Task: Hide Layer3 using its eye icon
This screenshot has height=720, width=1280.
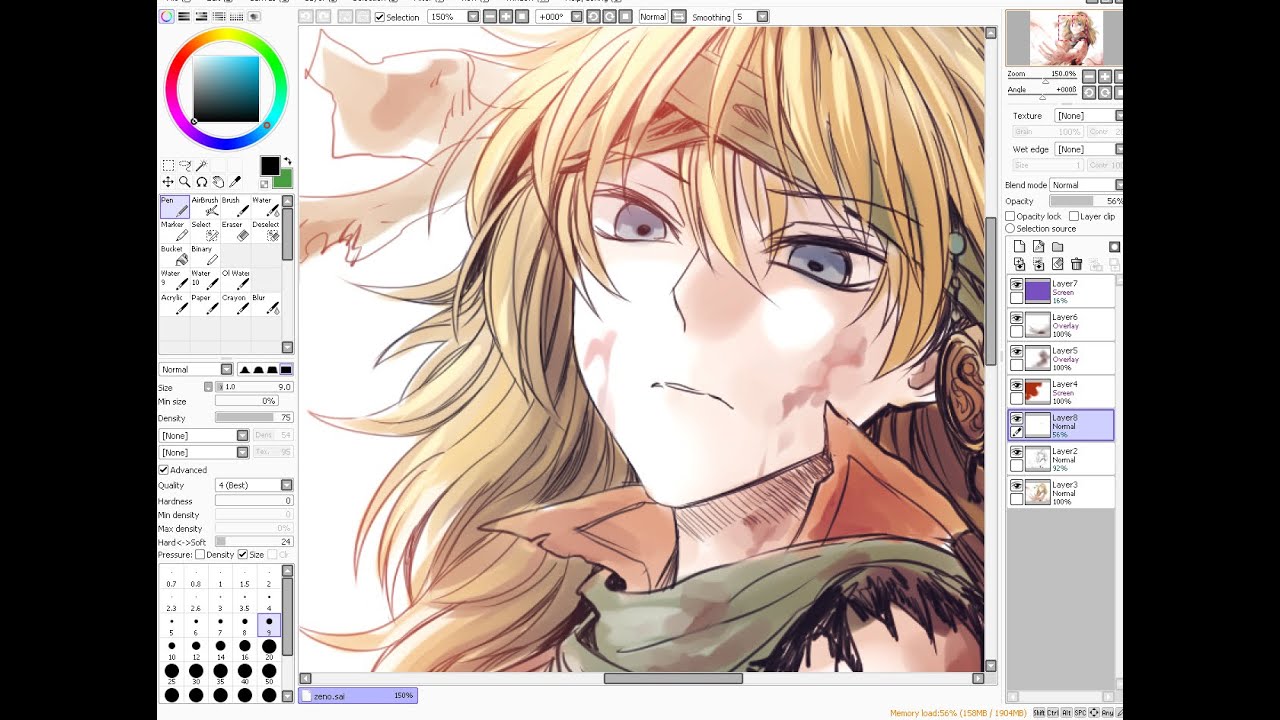Action: [x=1017, y=486]
